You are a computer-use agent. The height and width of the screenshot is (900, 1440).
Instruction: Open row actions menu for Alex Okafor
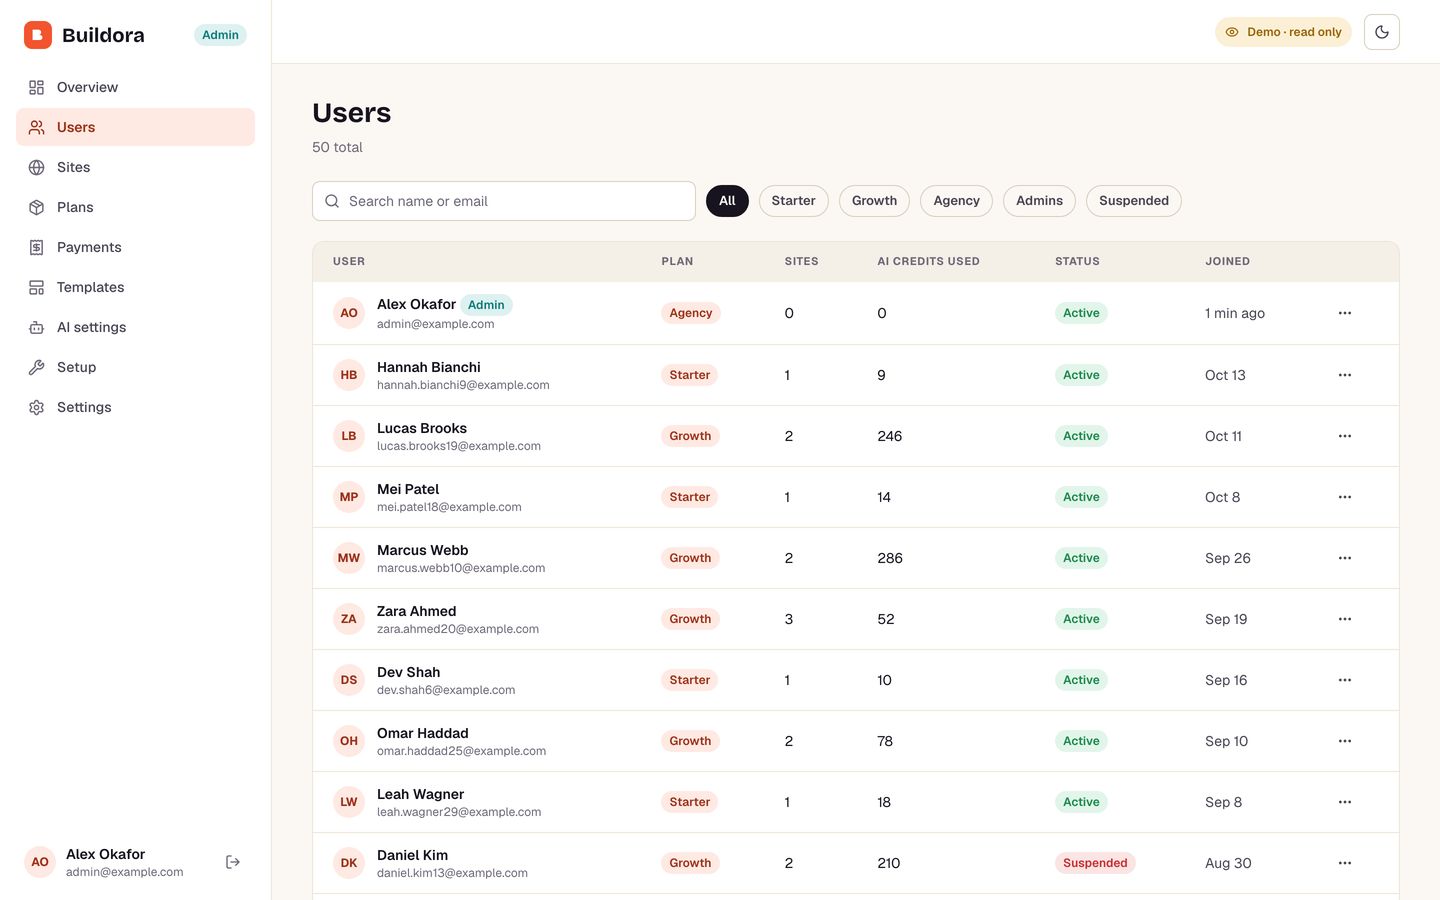1345,313
